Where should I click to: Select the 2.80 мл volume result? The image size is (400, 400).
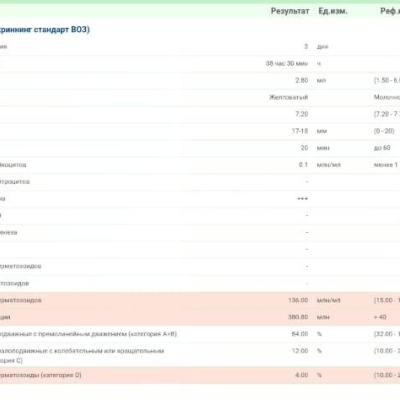click(x=301, y=80)
